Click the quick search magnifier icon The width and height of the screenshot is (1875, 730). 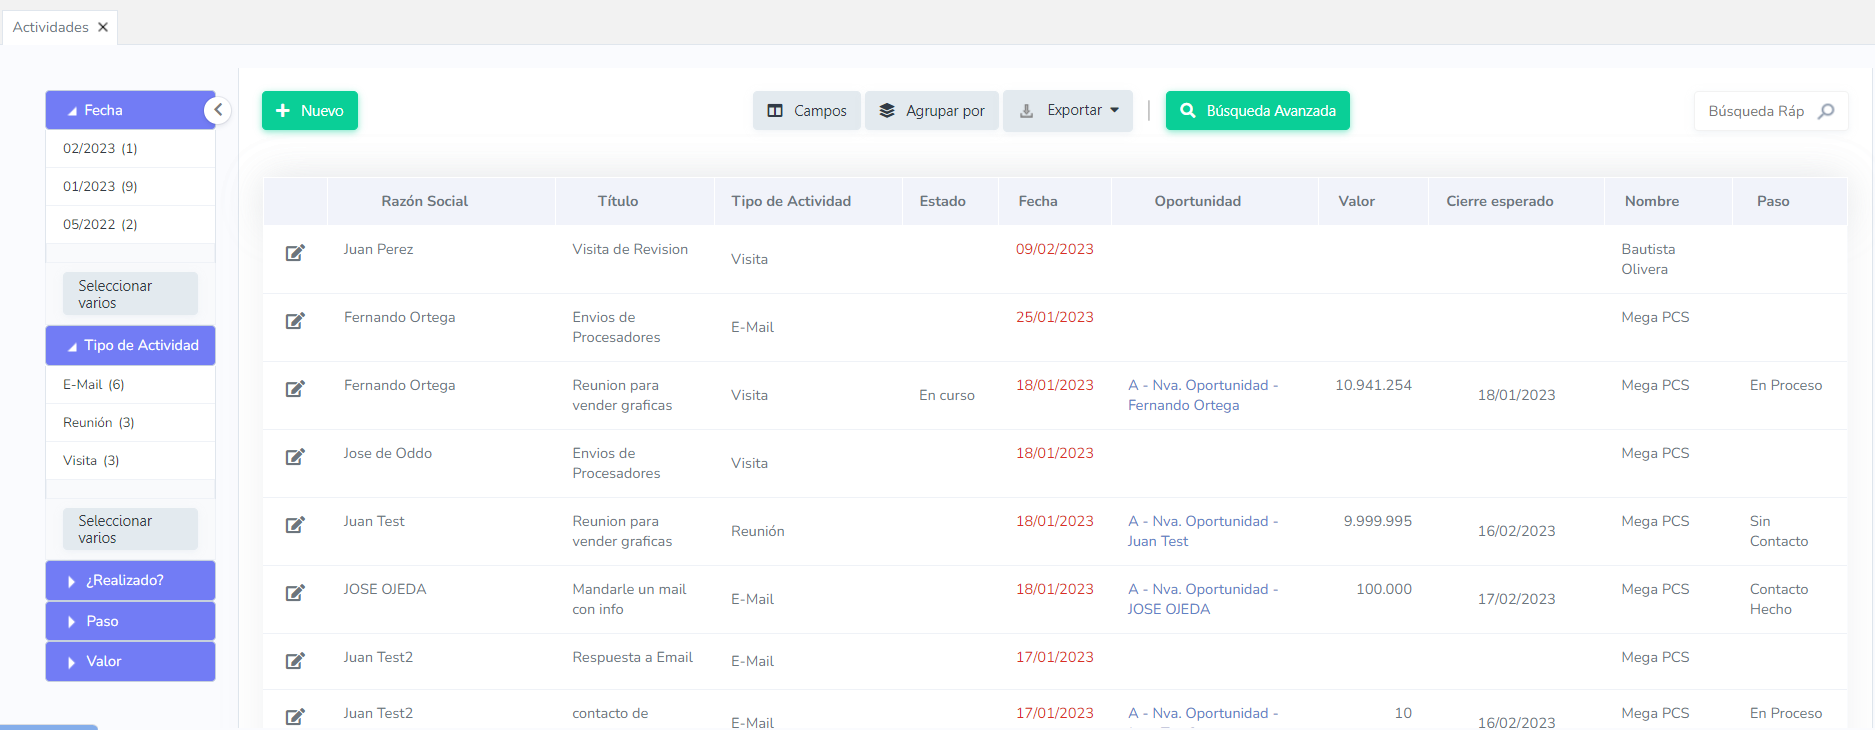[x=1826, y=111]
